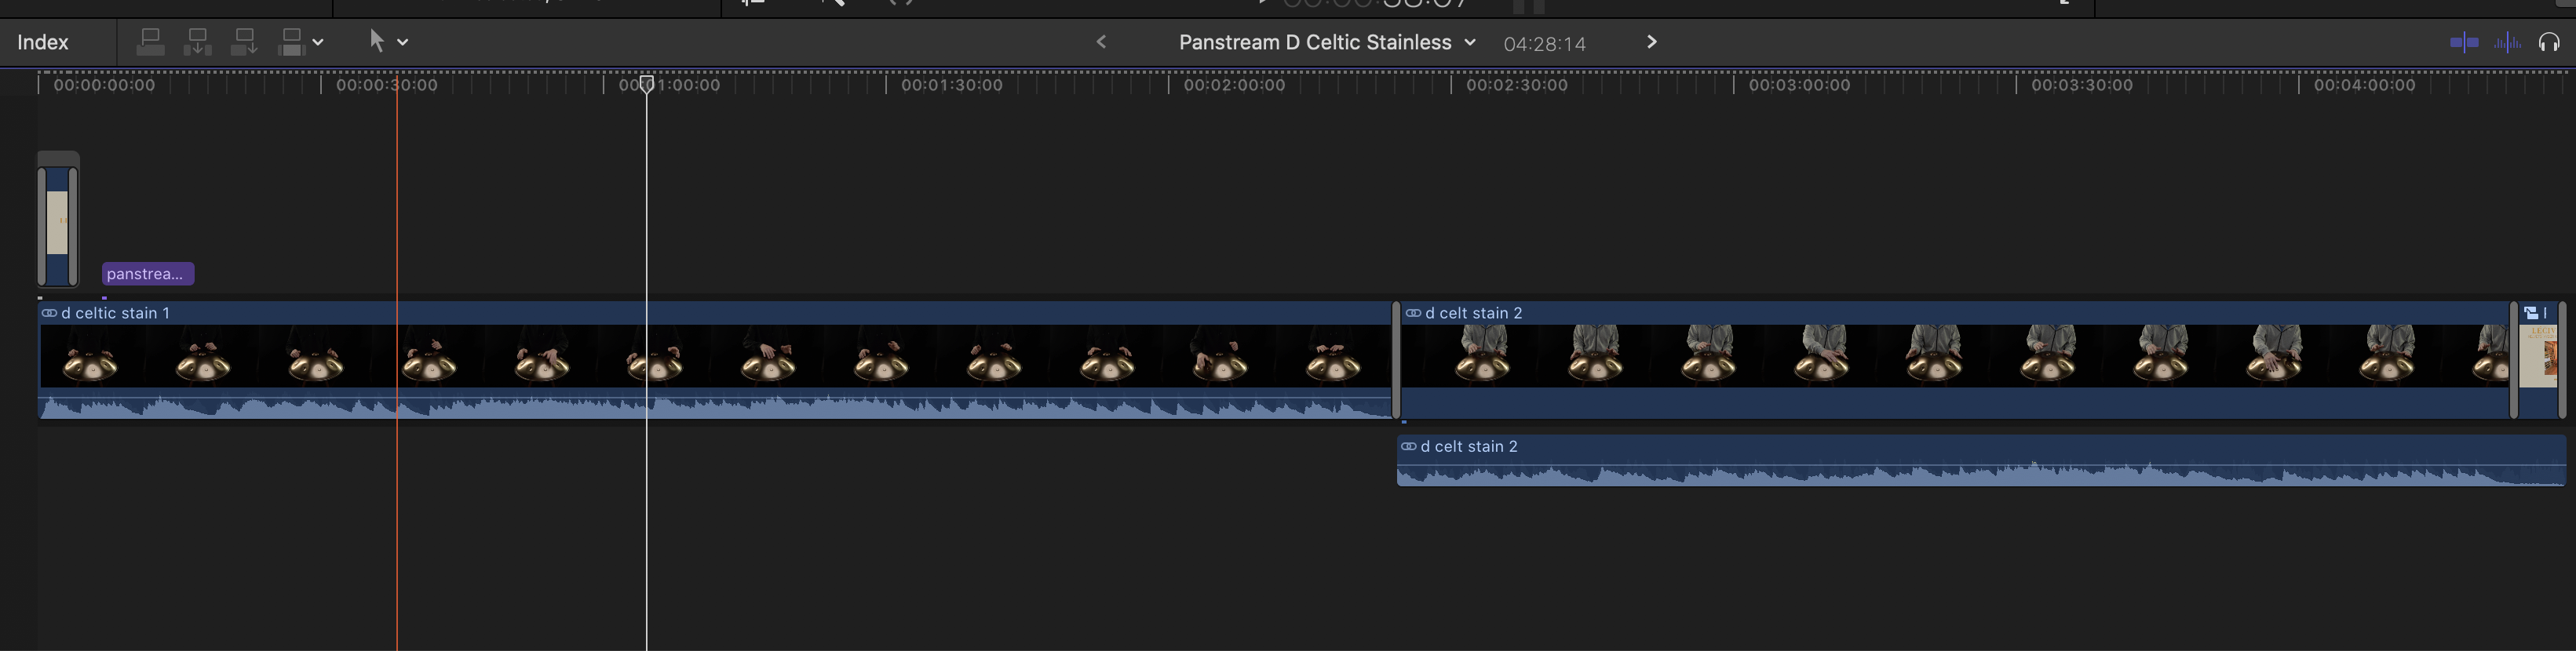This screenshot has width=2576, height=651.
Task: Click the insert clip icon
Action: tap(197, 42)
